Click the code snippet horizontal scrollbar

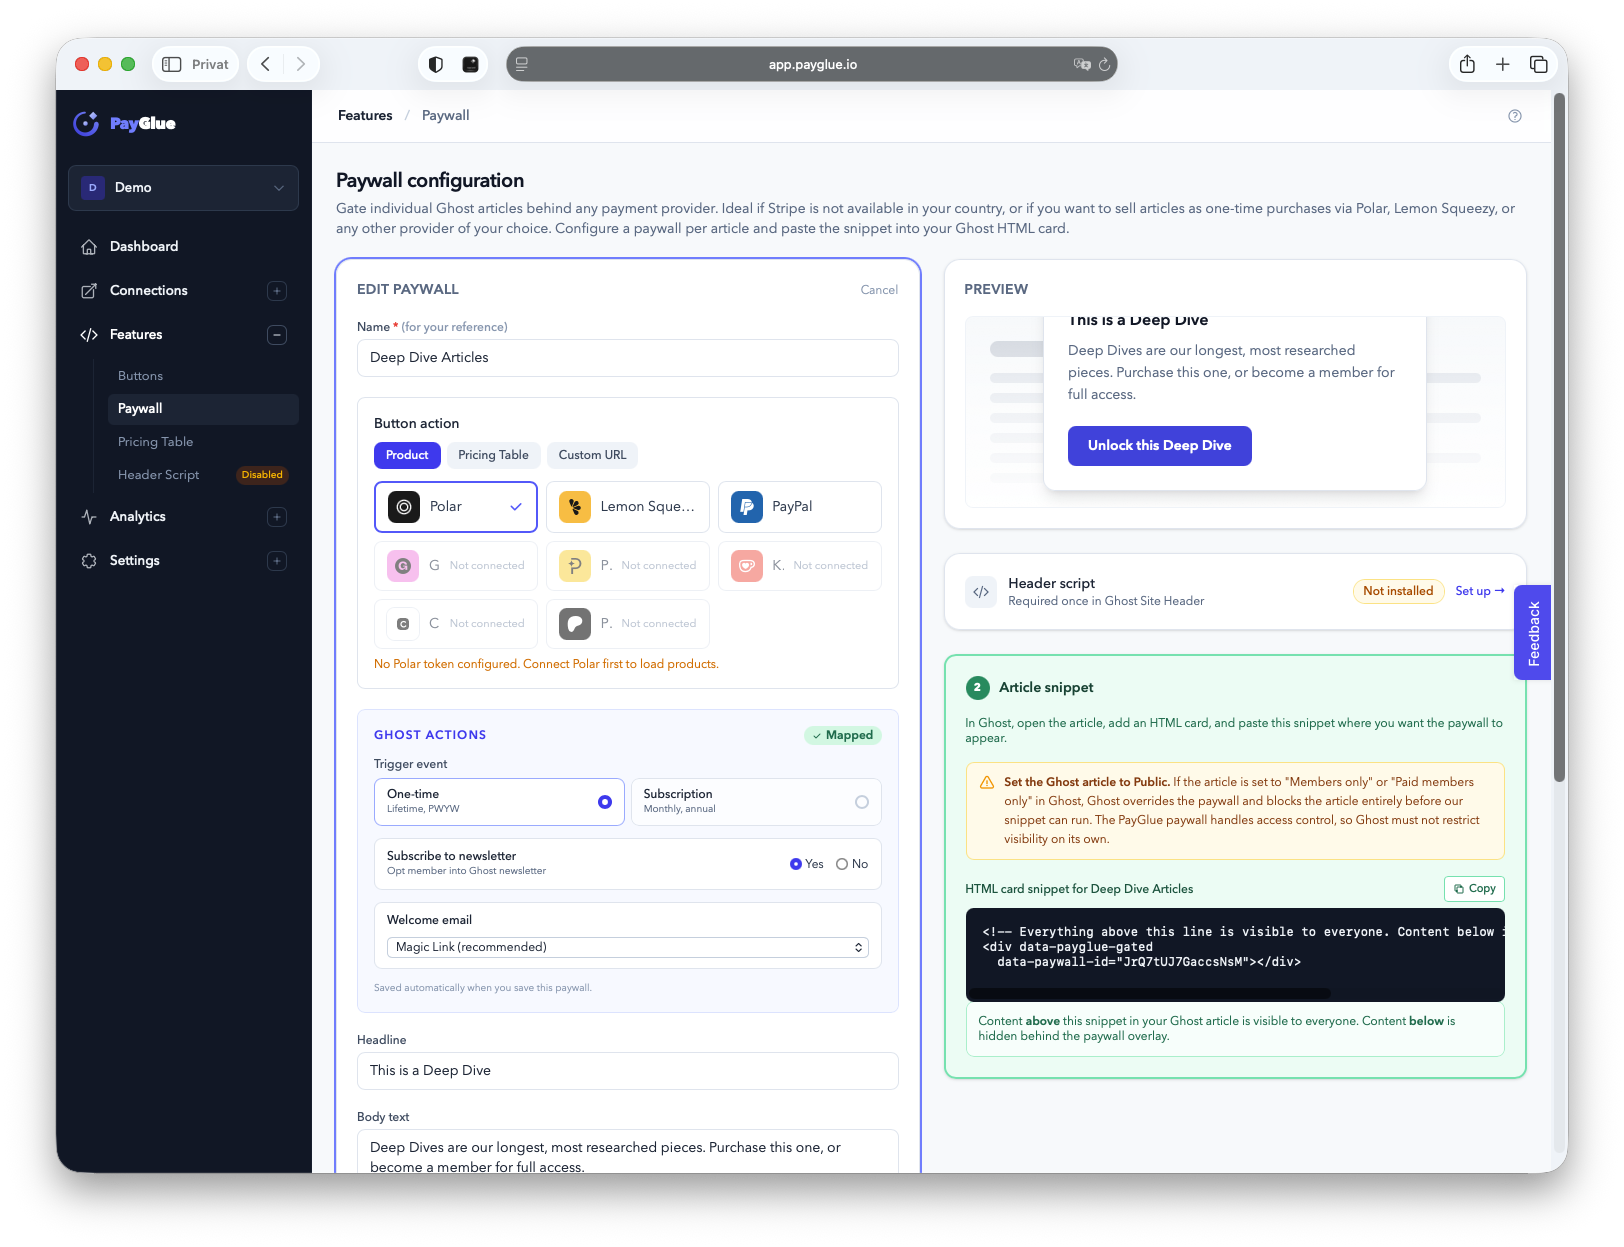[1150, 994]
